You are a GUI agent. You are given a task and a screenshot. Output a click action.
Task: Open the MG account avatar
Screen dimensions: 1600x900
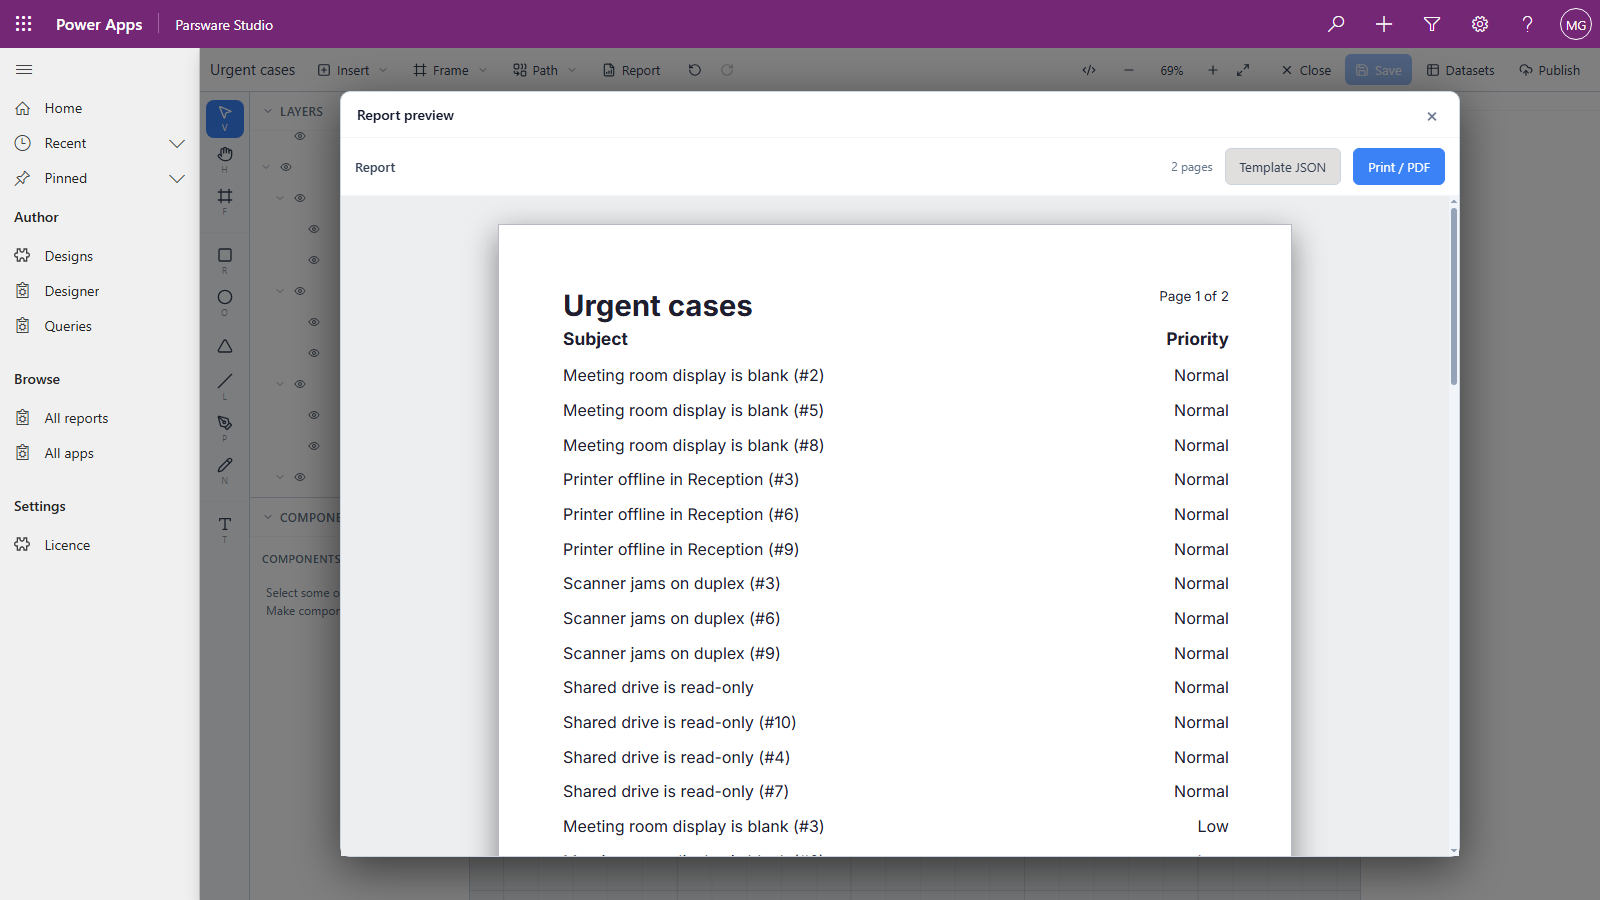click(1576, 24)
